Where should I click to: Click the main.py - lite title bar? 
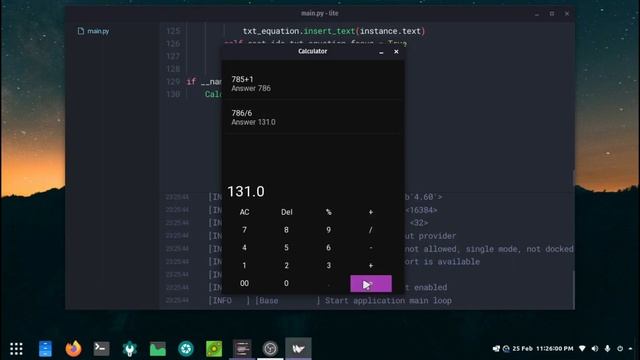point(320,13)
